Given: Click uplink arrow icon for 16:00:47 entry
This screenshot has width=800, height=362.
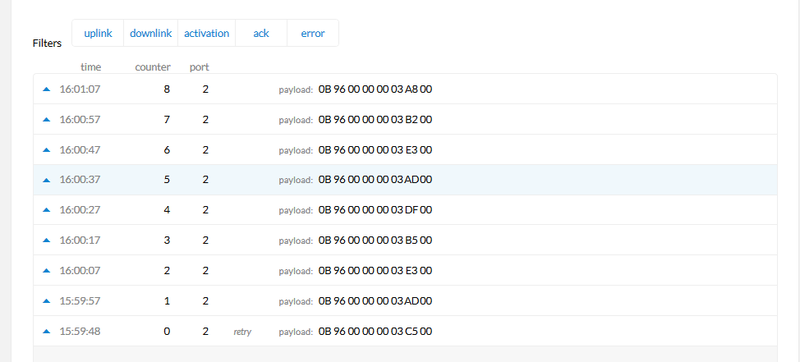Looking at the screenshot, I should (46, 150).
